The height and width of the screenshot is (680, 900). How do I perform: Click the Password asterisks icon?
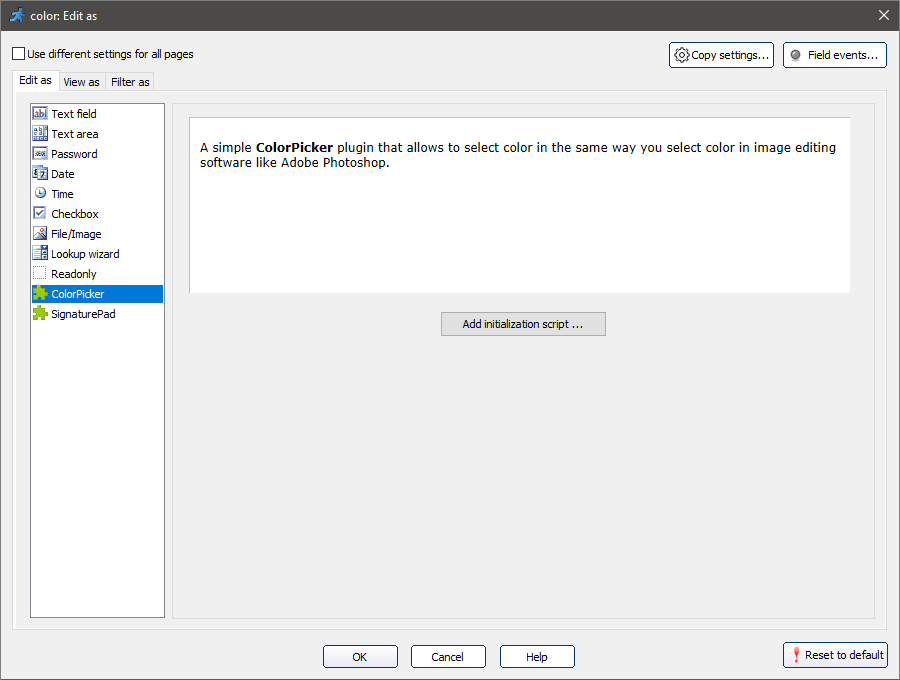(39, 153)
